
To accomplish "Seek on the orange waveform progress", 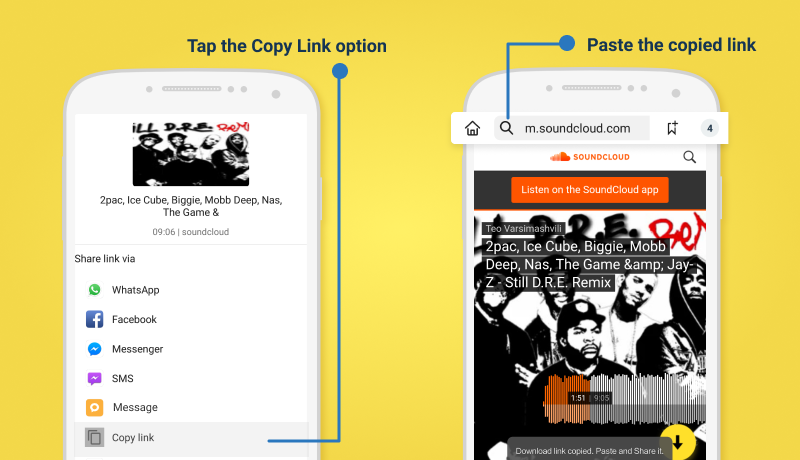I will pos(566,399).
